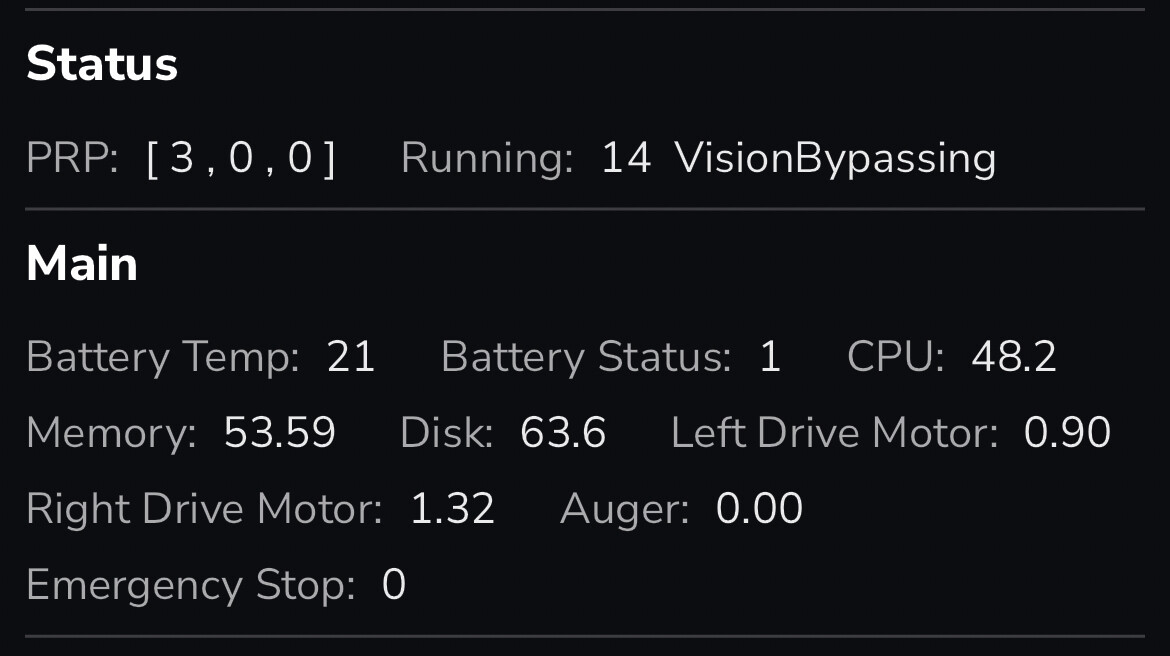The image size is (1170, 656).
Task: Click the Disk usage value 63.6
Action: tap(563, 433)
